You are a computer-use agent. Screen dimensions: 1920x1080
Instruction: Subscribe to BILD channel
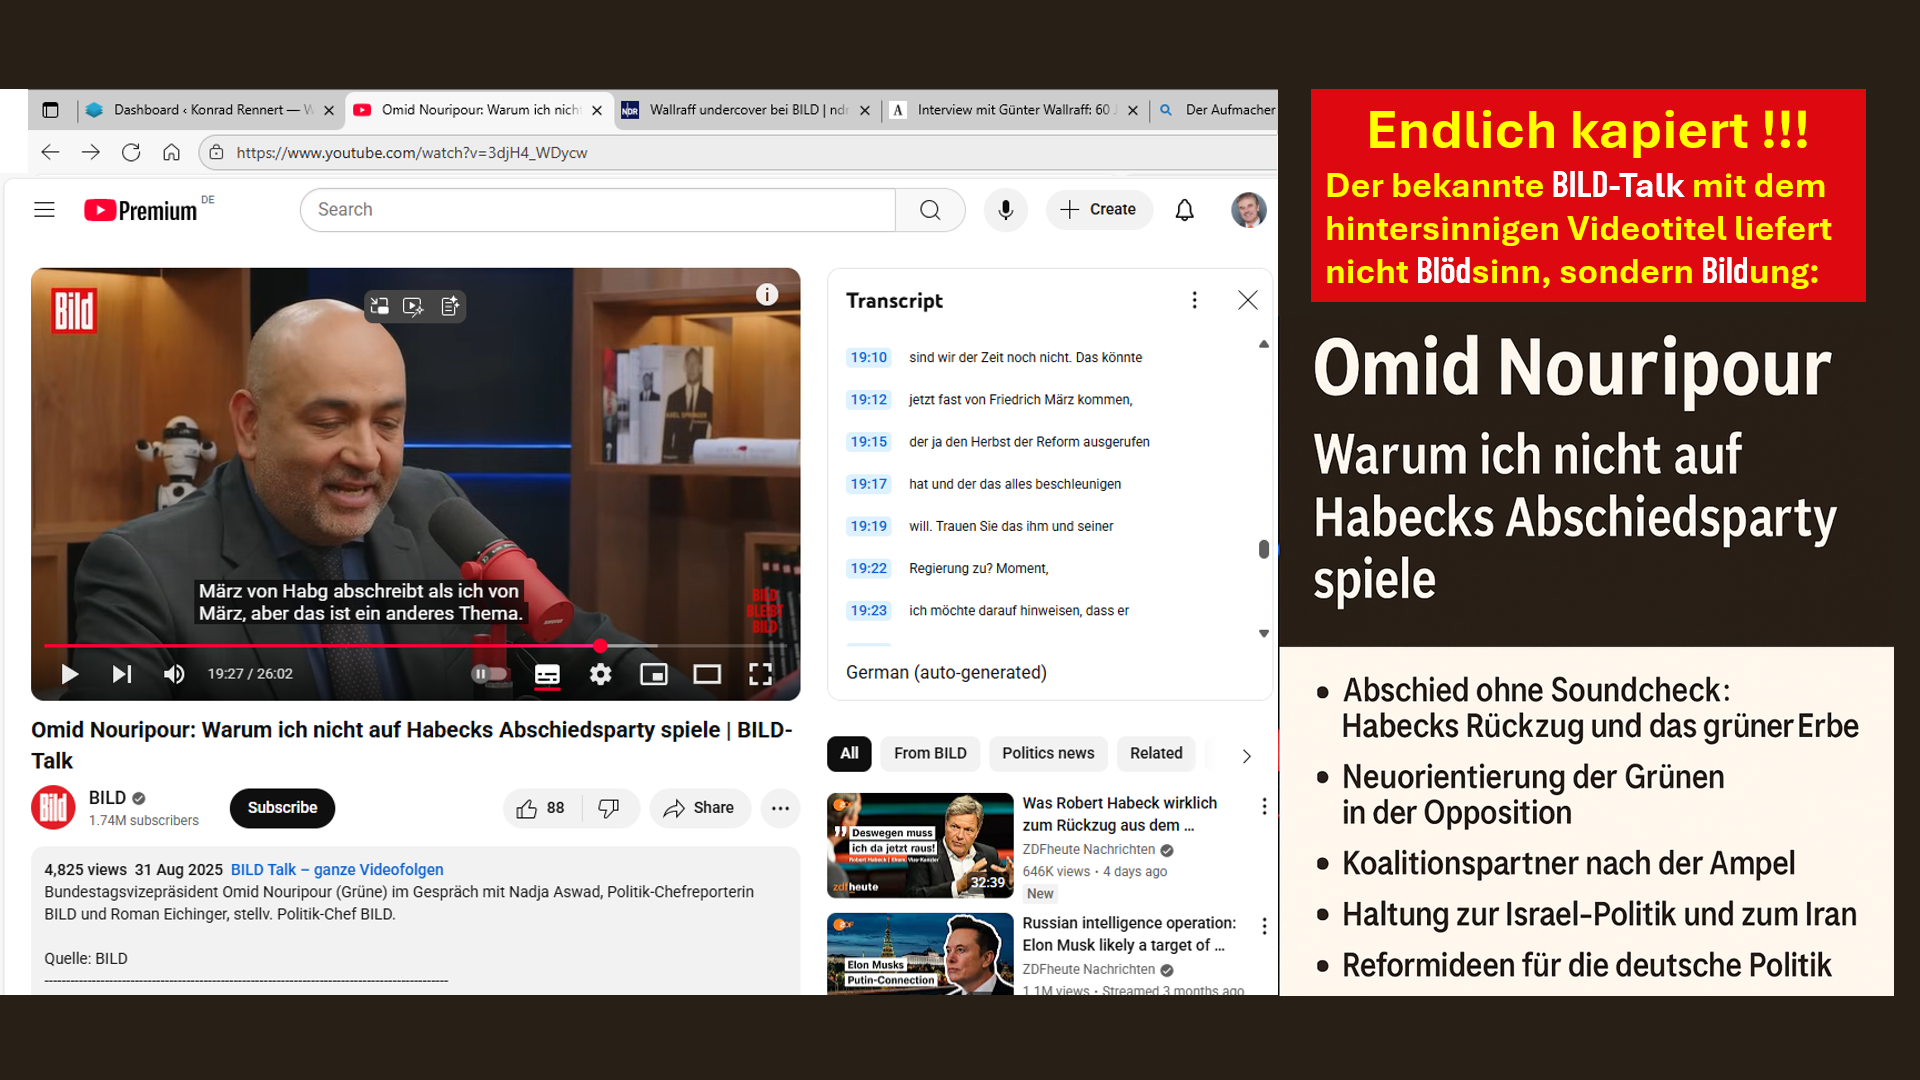point(282,808)
